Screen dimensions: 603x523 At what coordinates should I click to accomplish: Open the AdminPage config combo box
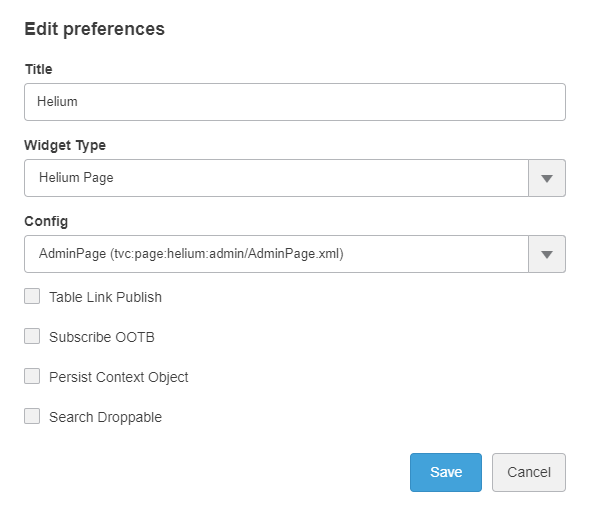[x=276, y=254]
